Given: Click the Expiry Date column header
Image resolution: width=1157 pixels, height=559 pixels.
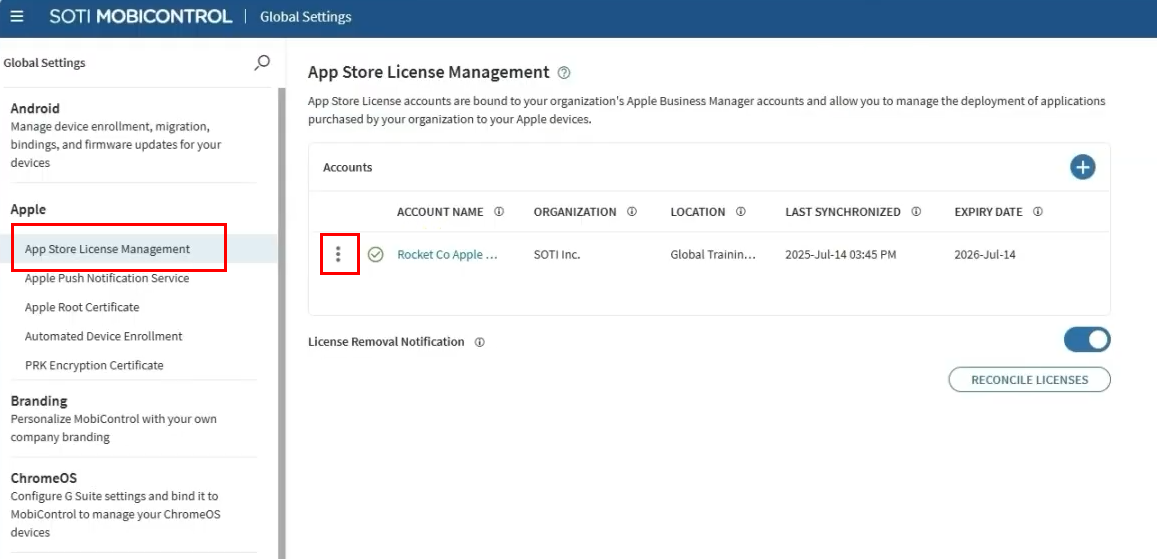Looking at the screenshot, I should (988, 212).
